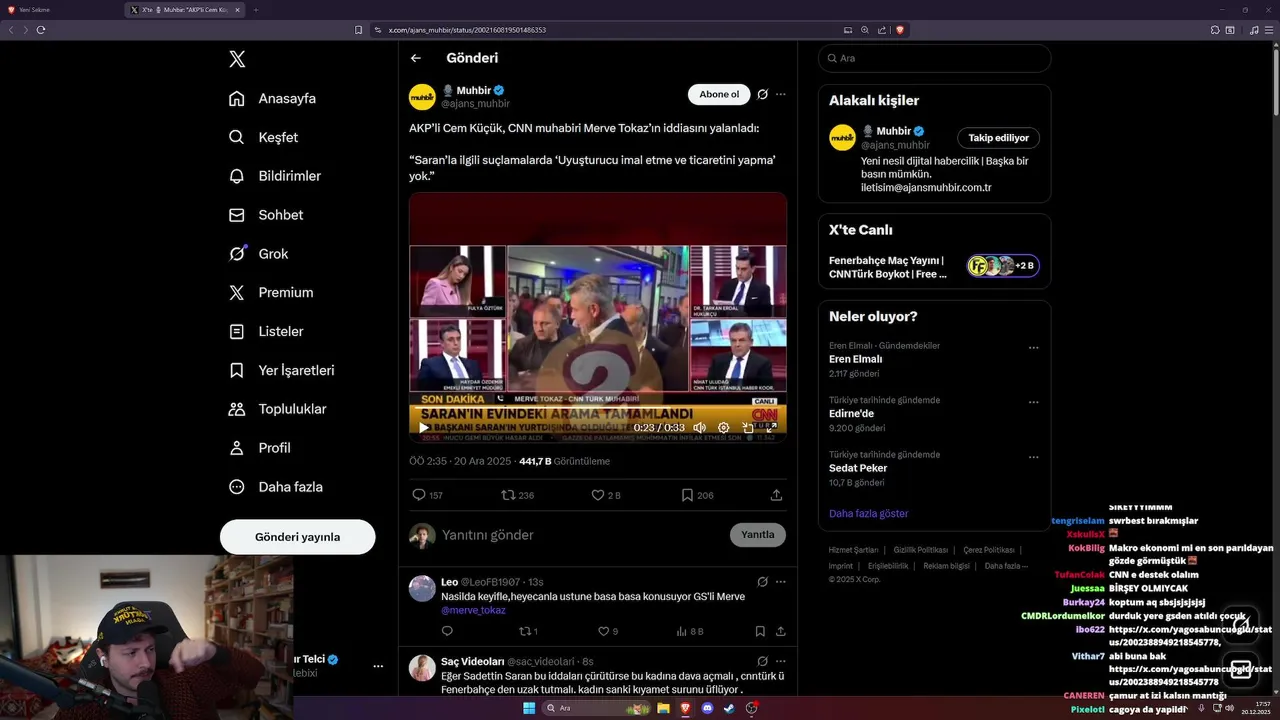Click the Abone ol button
Image resolution: width=1280 pixels, height=720 pixels.
coord(719,94)
